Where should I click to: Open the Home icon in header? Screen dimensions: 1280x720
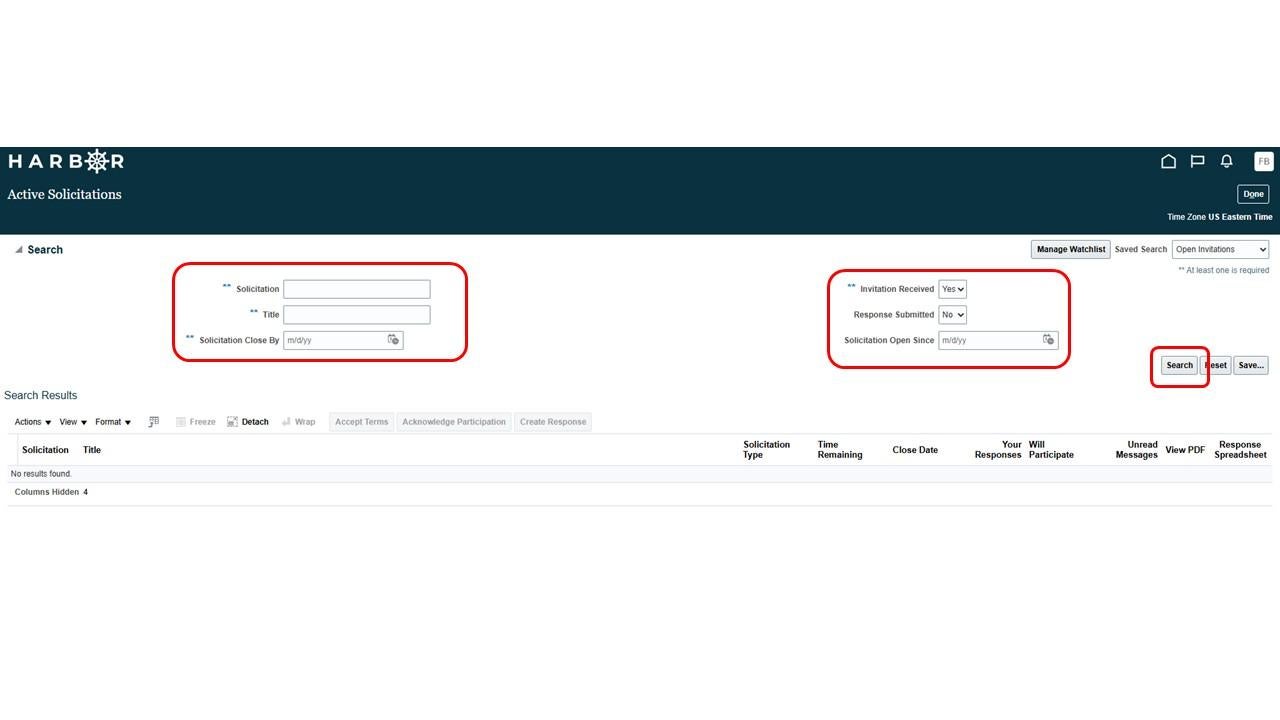[1168, 161]
